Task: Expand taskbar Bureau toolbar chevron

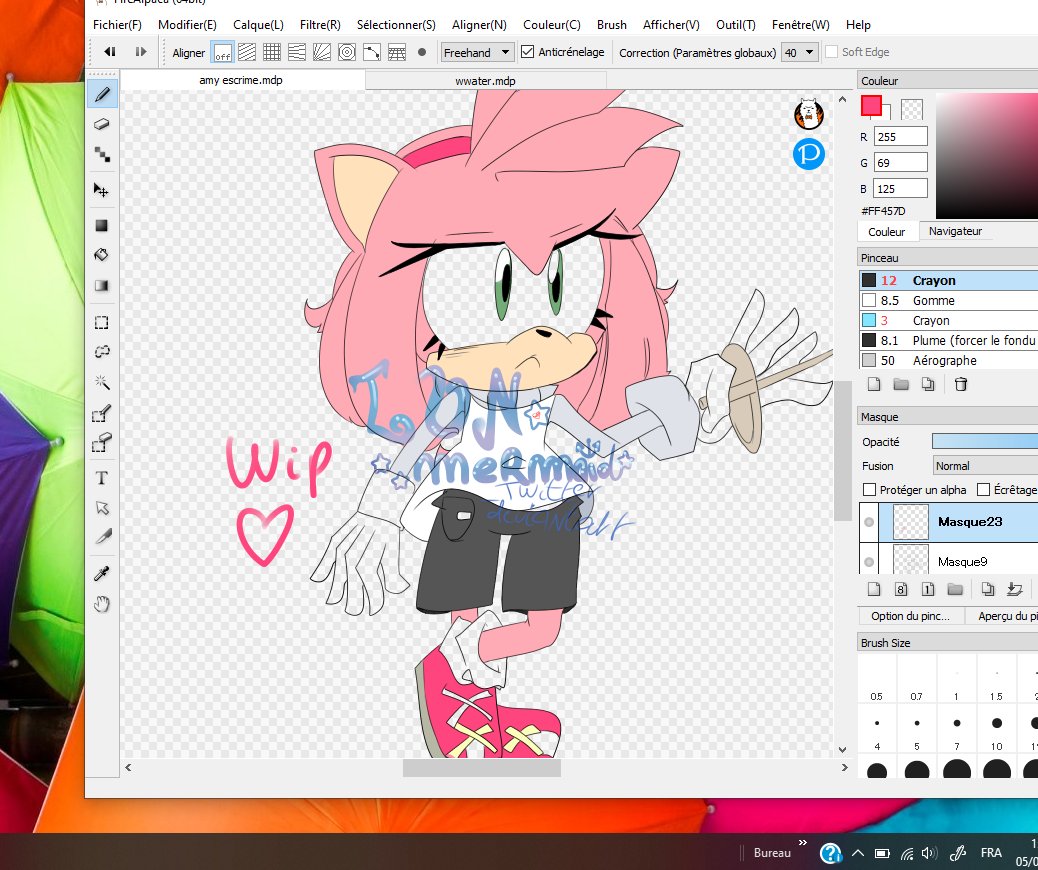Action: tap(803, 843)
